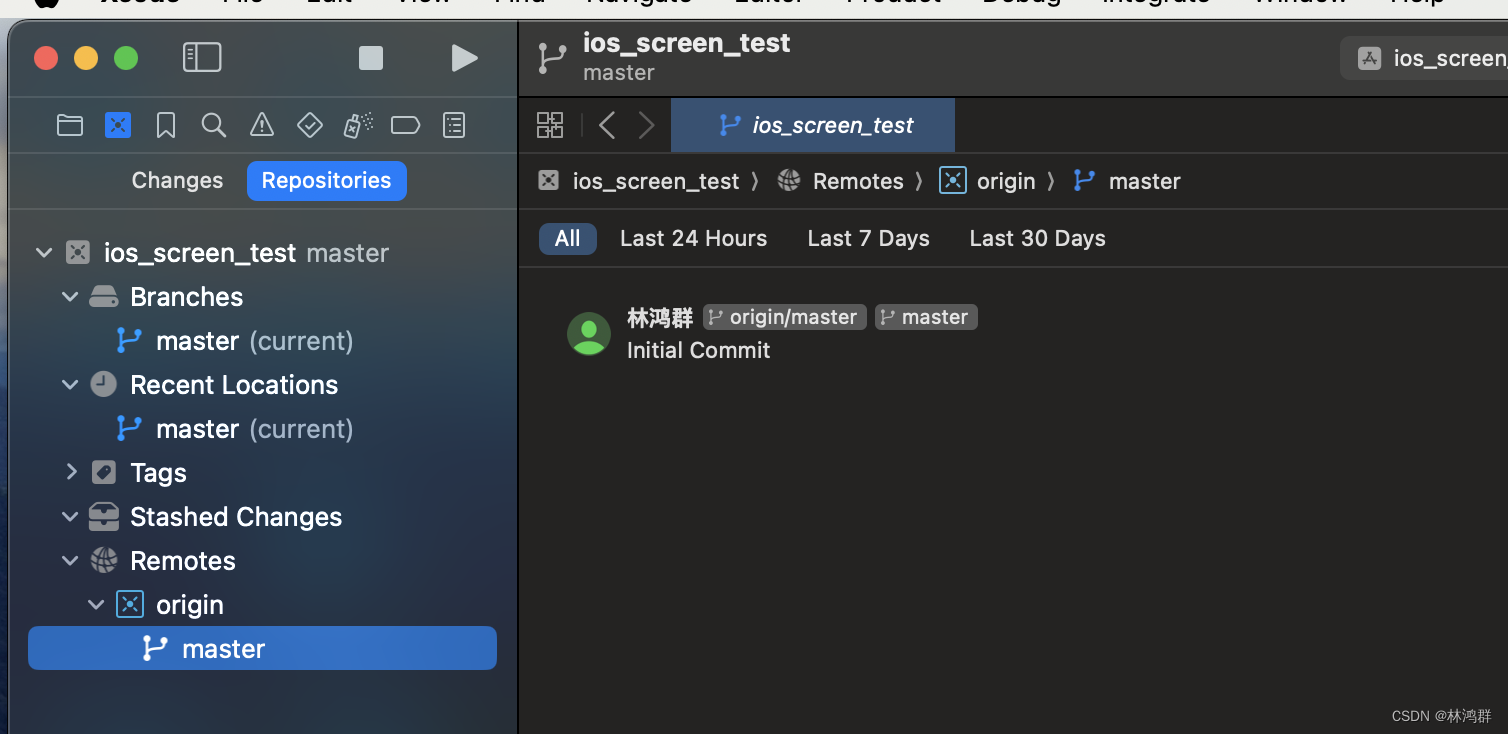Collapse the origin remote
Screen dimensions: 1508x734
point(96,605)
